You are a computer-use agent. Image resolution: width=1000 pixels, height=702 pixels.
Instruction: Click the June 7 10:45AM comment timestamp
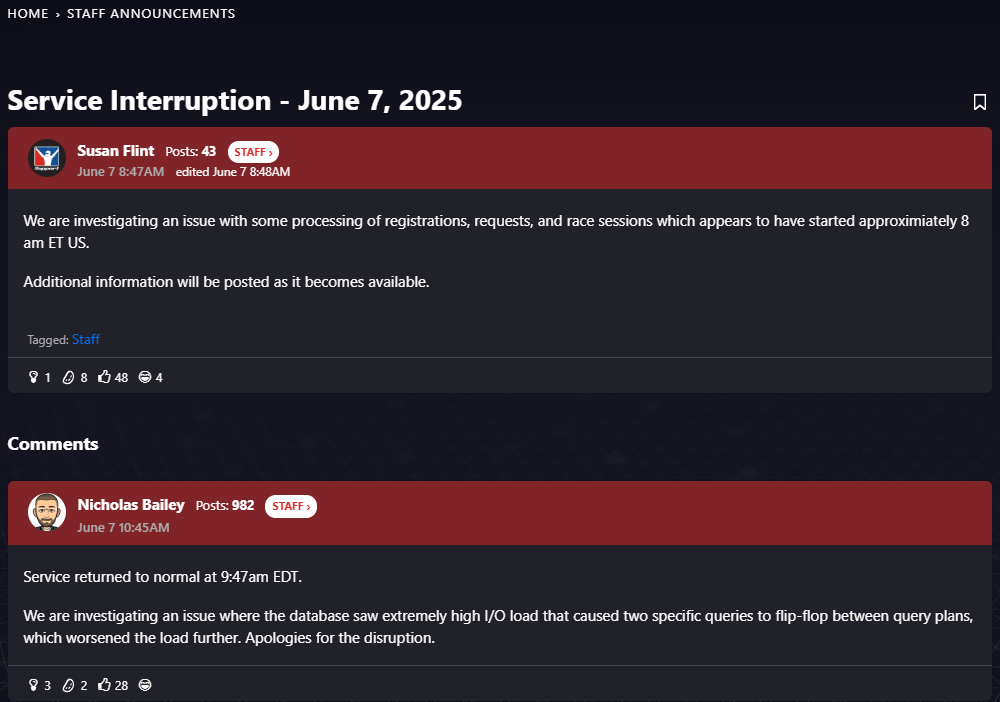123,527
